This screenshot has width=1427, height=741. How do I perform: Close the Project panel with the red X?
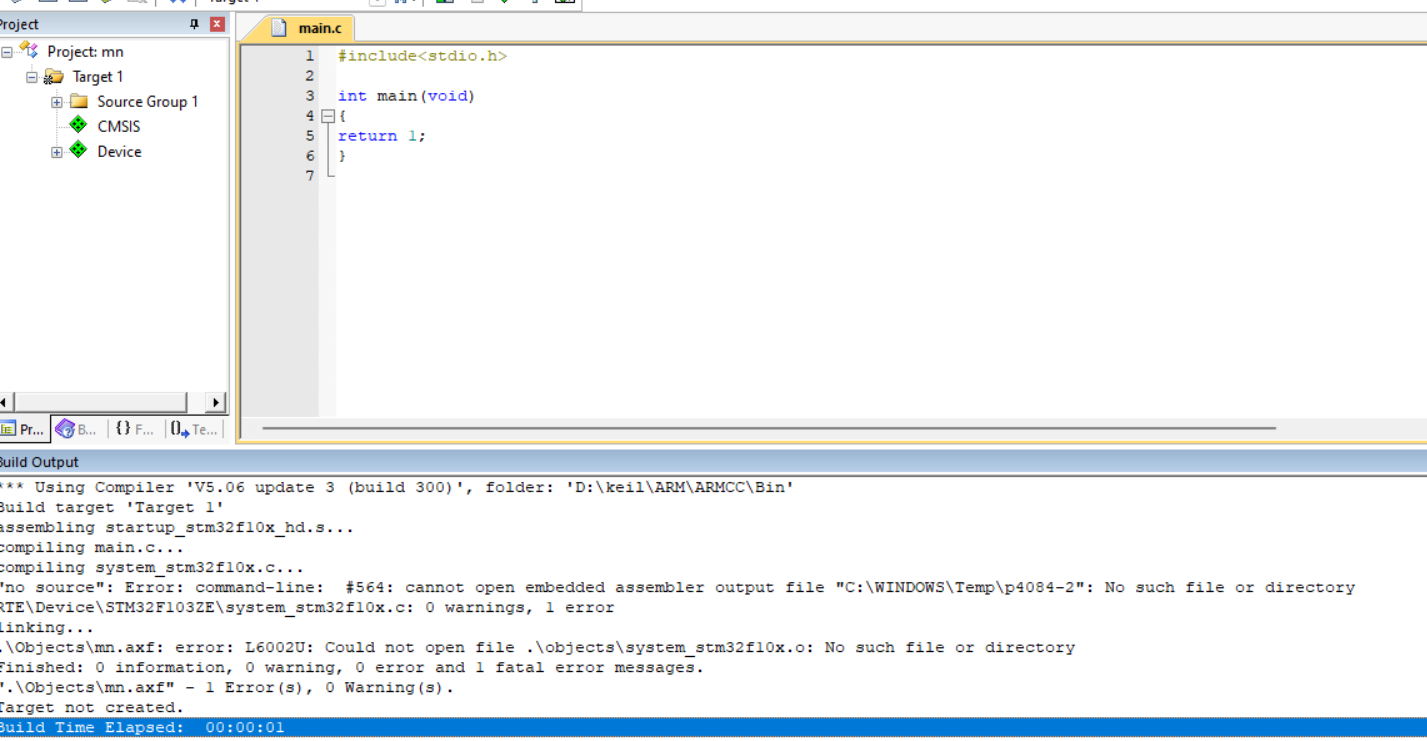point(217,24)
